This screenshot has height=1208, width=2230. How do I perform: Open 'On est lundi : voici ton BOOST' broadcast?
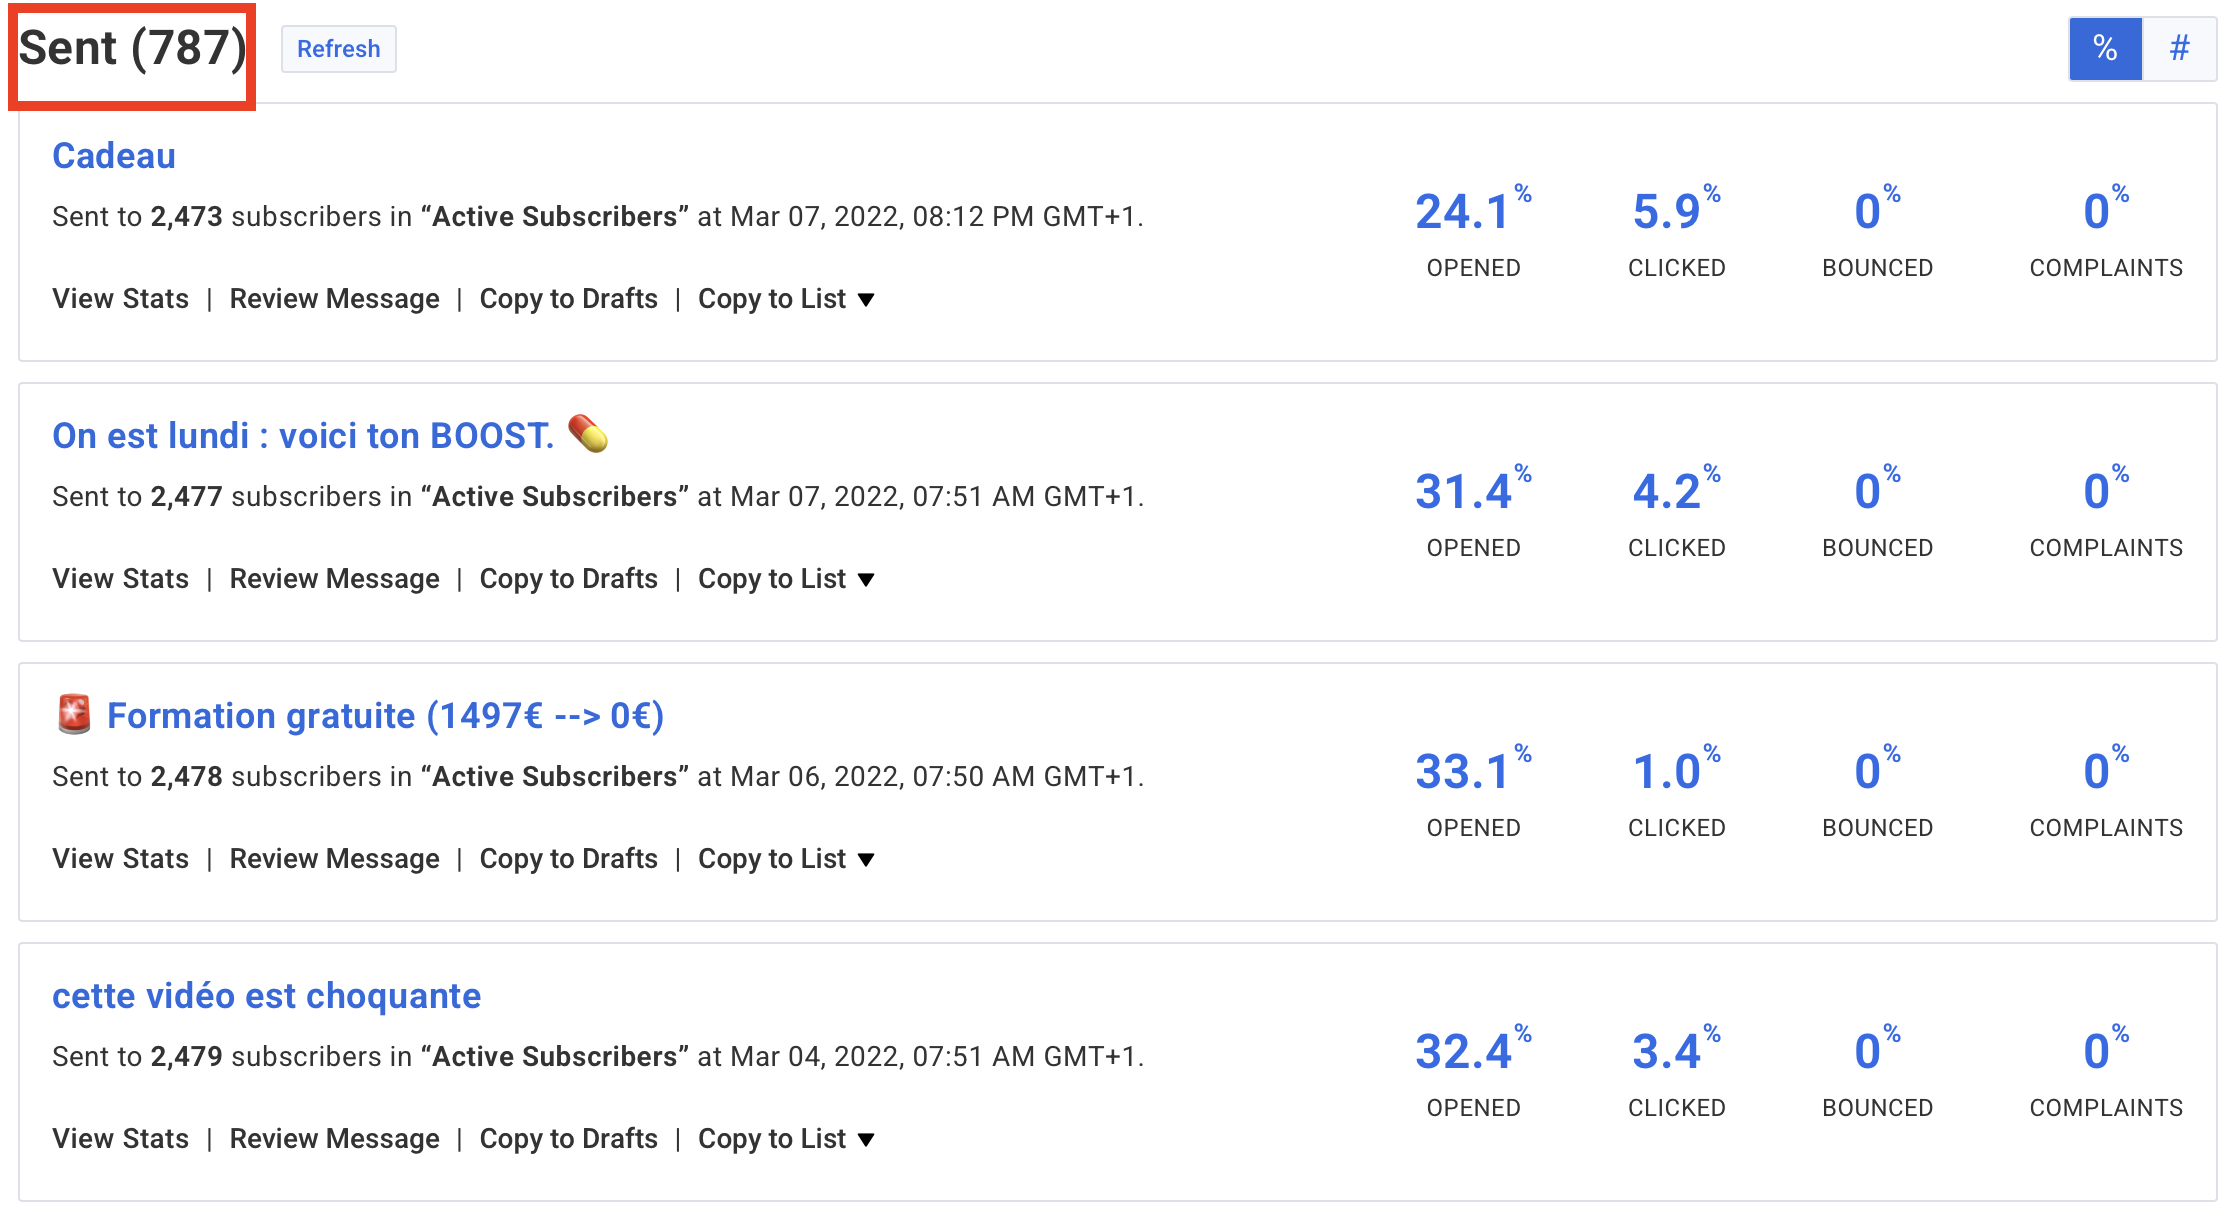pos(303,436)
